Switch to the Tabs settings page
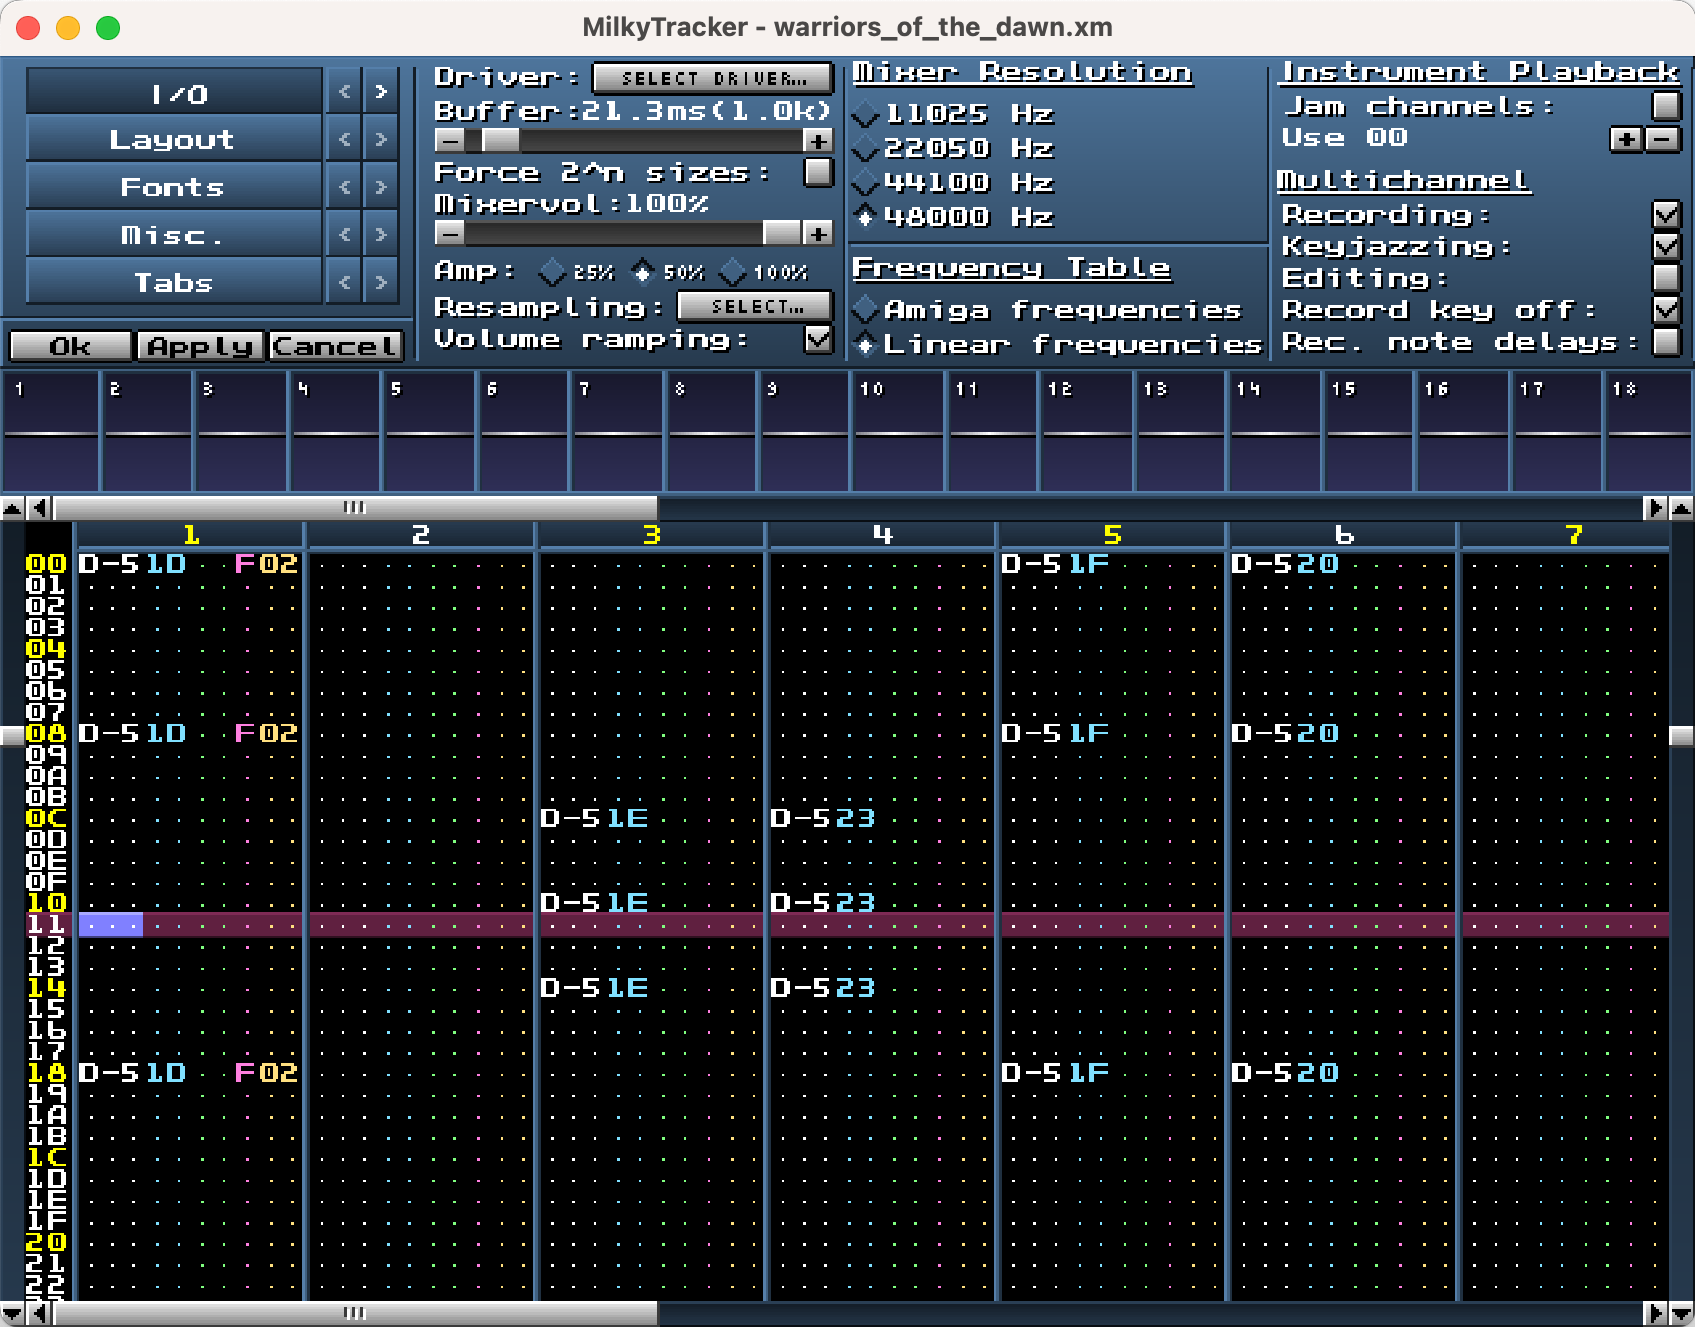 tap(173, 283)
